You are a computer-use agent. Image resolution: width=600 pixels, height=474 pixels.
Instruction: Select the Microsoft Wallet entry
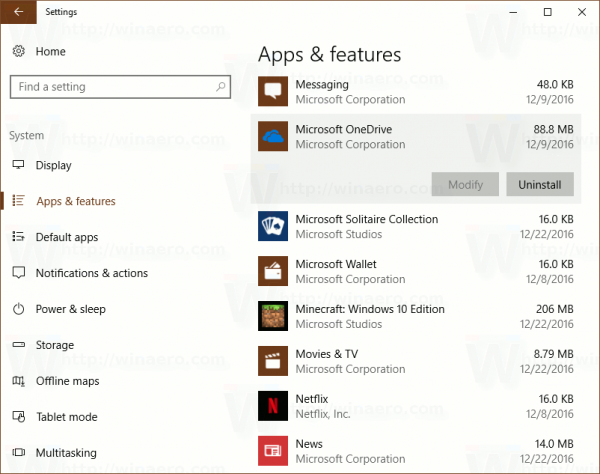[416, 271]
